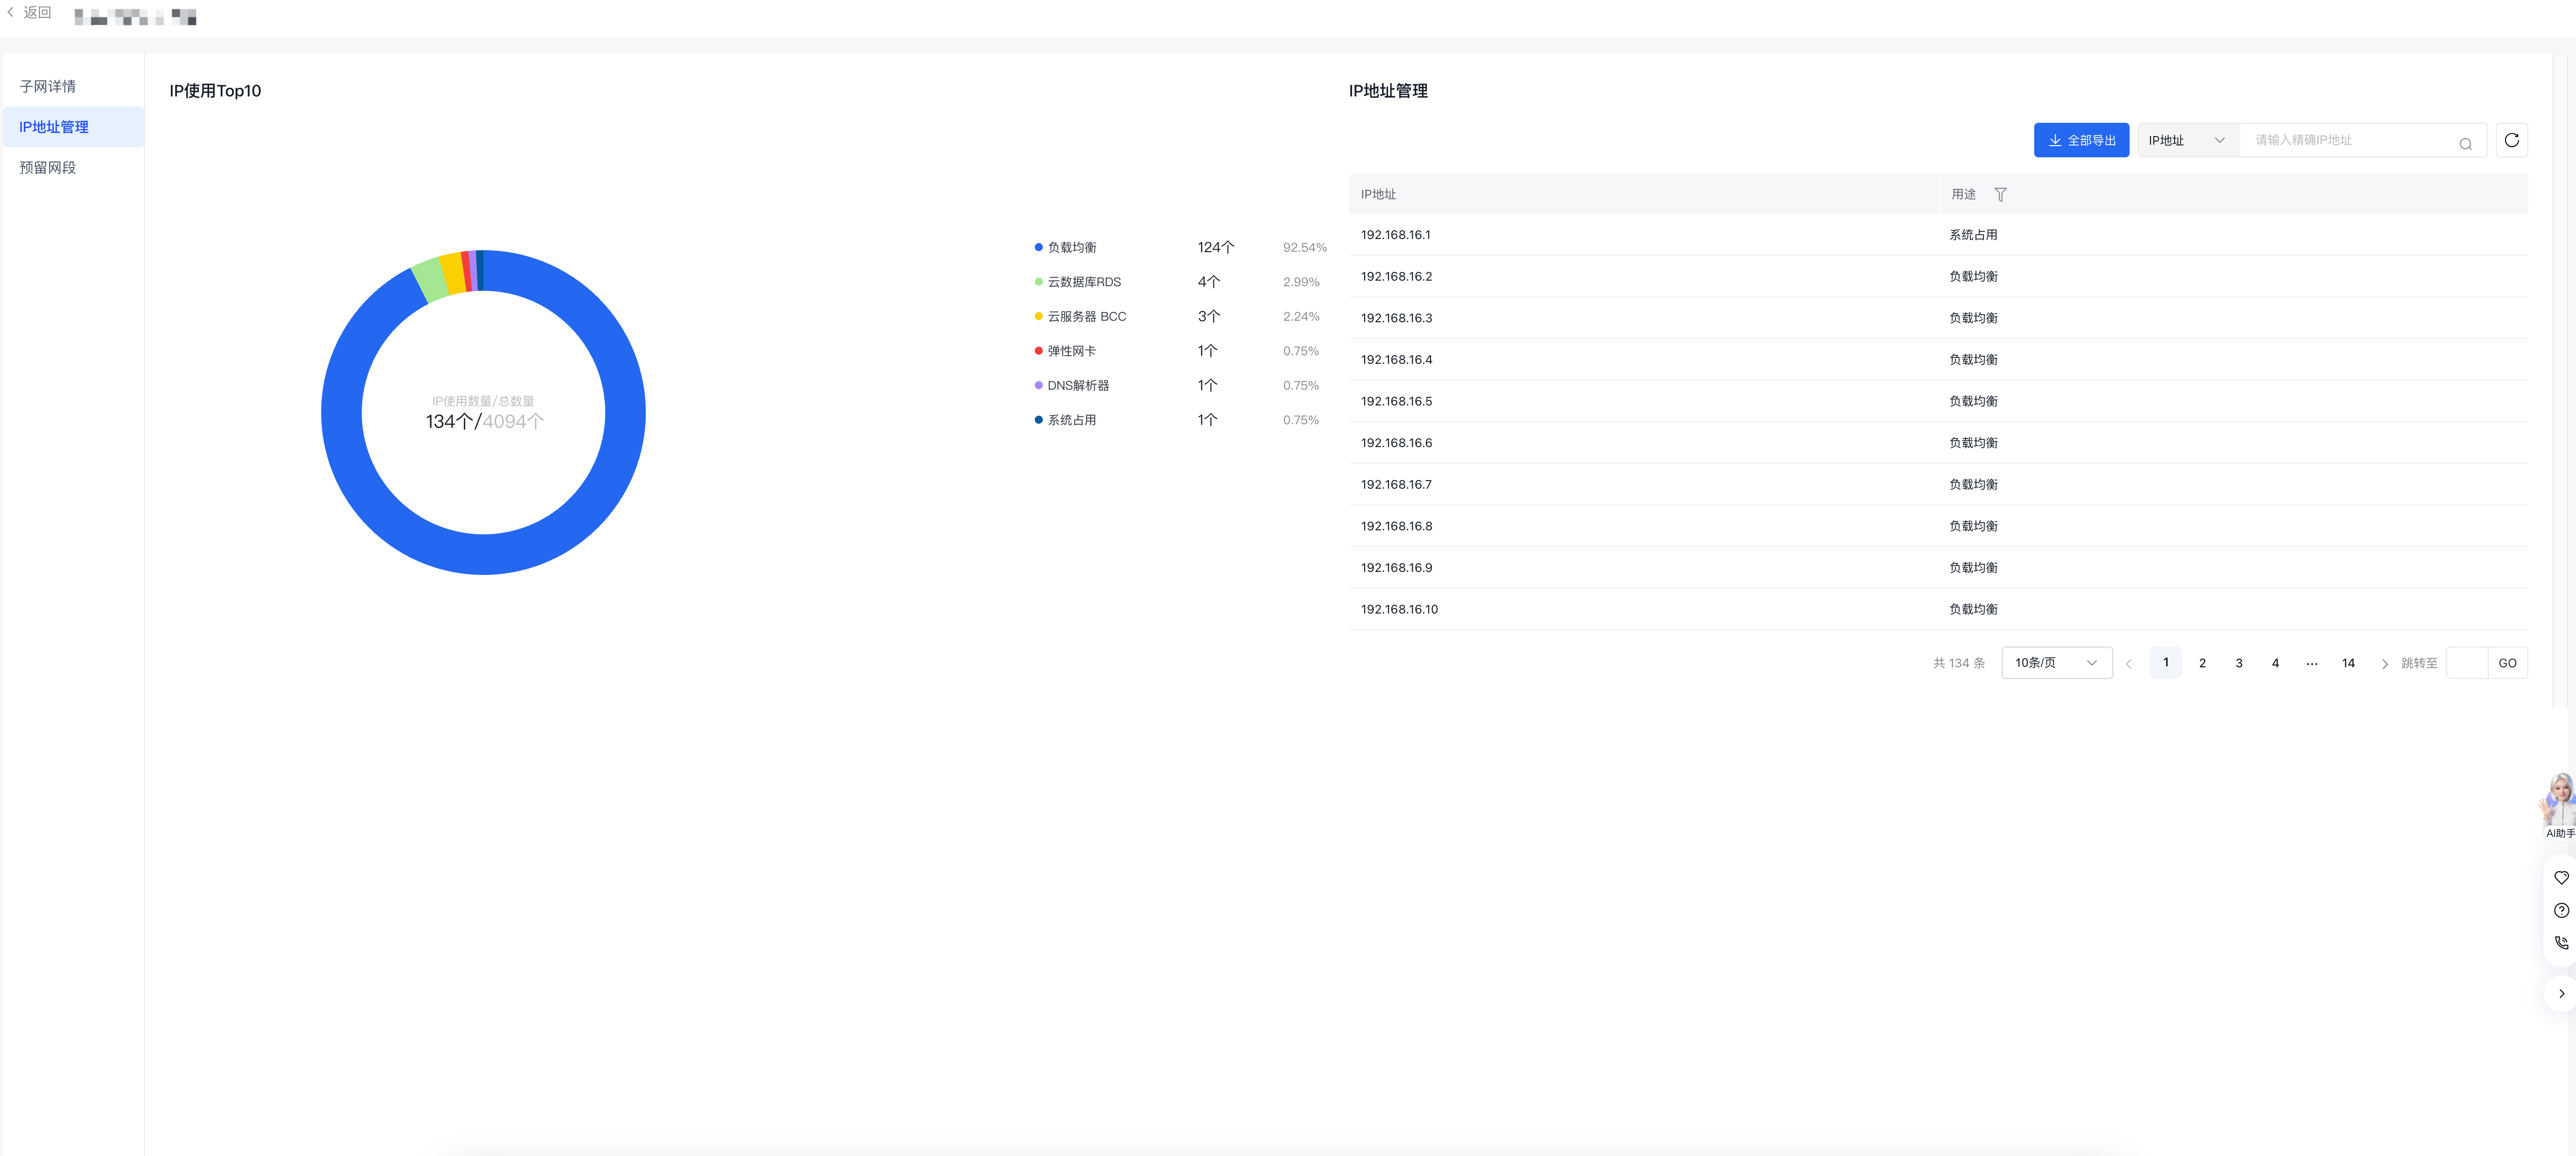2576x1156 pixels.
Task: Click IP address 192.168.16.6
Action: click(1396, 443)
